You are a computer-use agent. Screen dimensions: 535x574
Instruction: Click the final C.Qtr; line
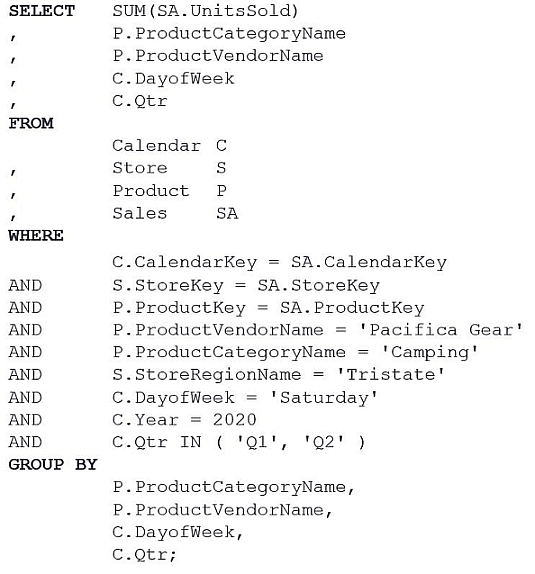[x=144, y=555]
